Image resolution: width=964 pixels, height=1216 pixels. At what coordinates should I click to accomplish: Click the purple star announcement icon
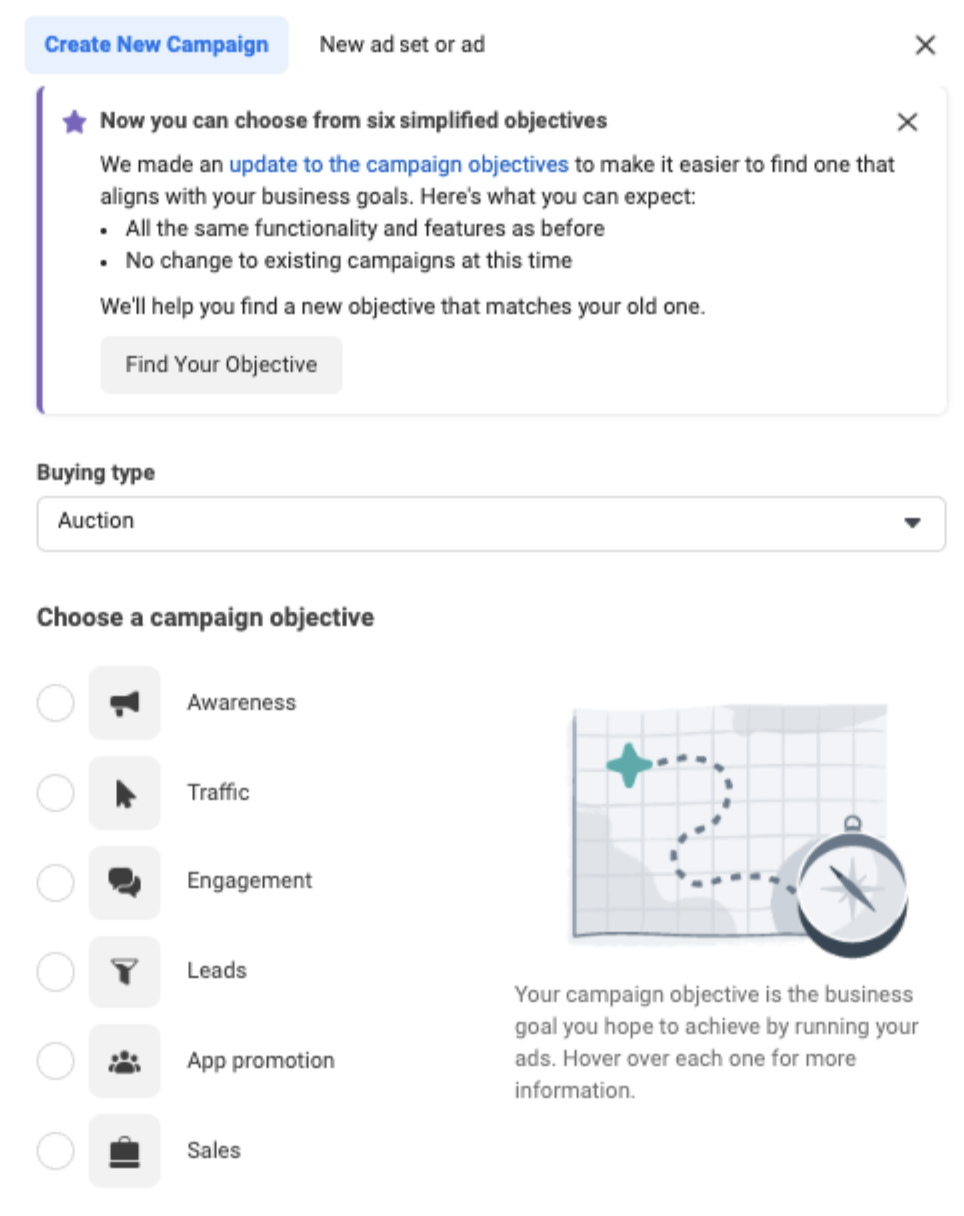[74, 120]
